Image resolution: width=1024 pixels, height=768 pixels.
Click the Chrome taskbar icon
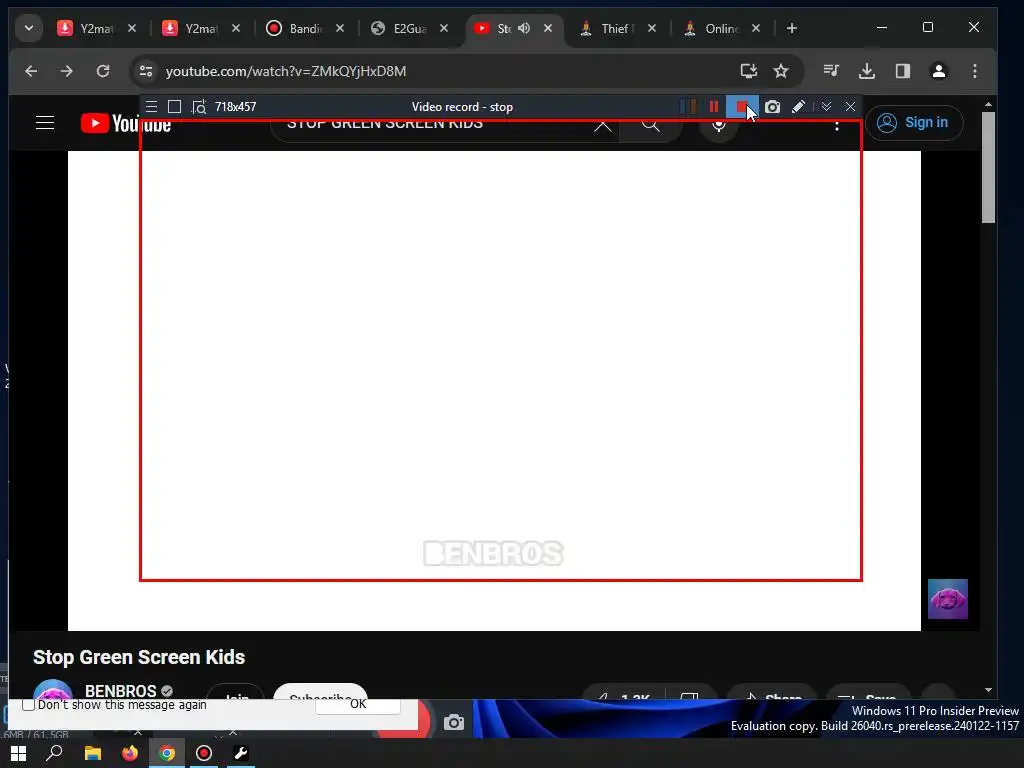click(167, 753)
